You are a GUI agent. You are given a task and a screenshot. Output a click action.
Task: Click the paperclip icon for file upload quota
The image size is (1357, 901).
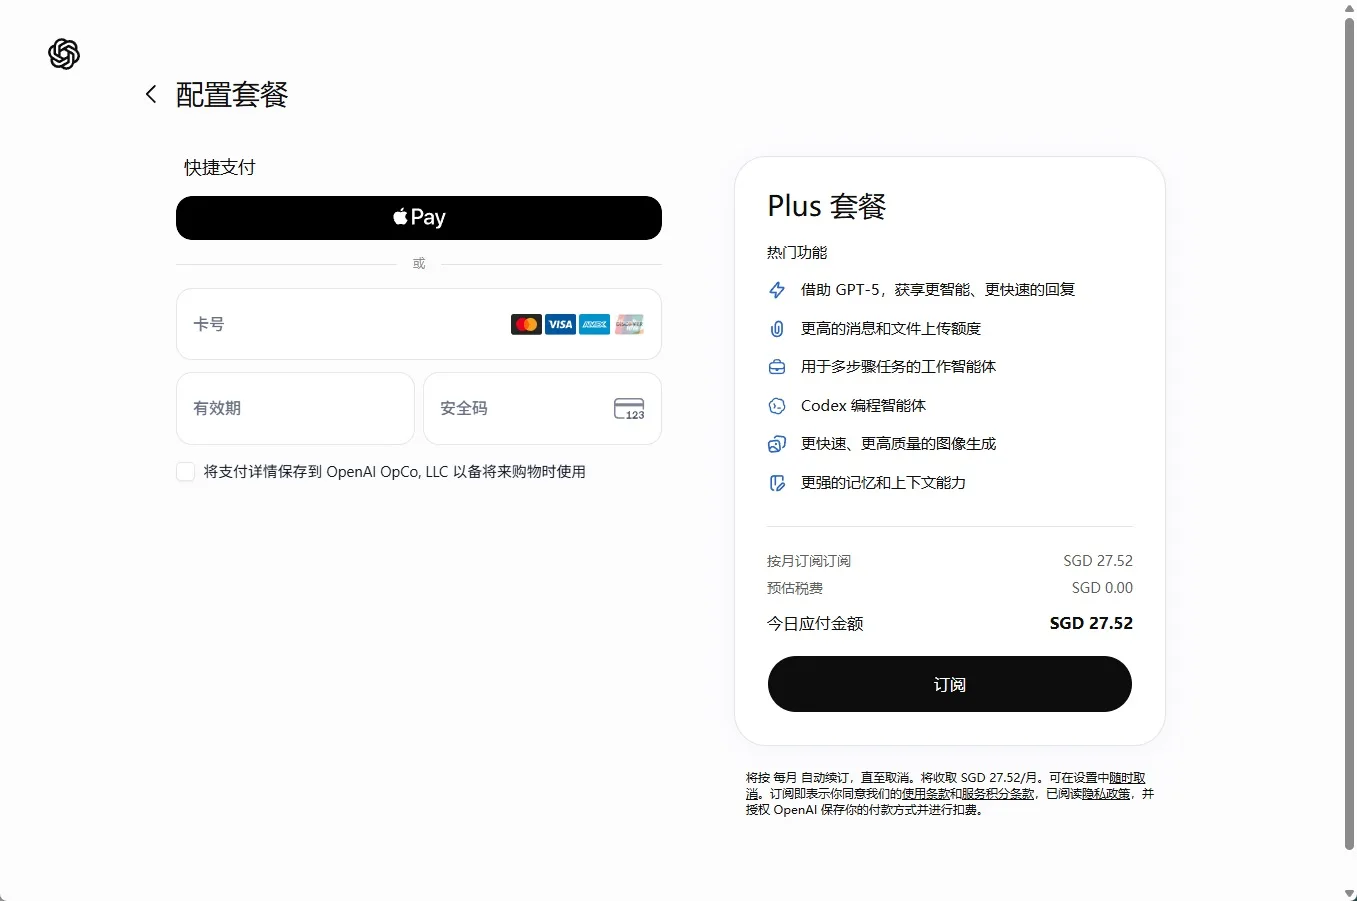(777, 329)
